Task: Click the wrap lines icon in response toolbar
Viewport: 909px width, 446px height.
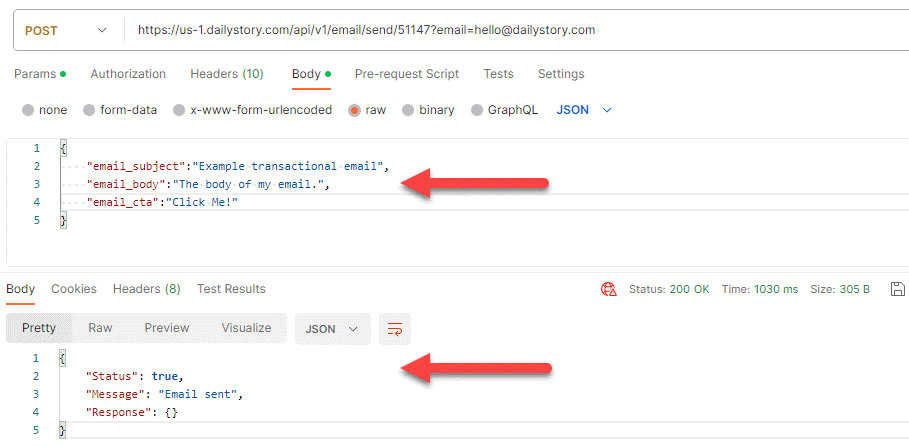Action: (395, 329)
